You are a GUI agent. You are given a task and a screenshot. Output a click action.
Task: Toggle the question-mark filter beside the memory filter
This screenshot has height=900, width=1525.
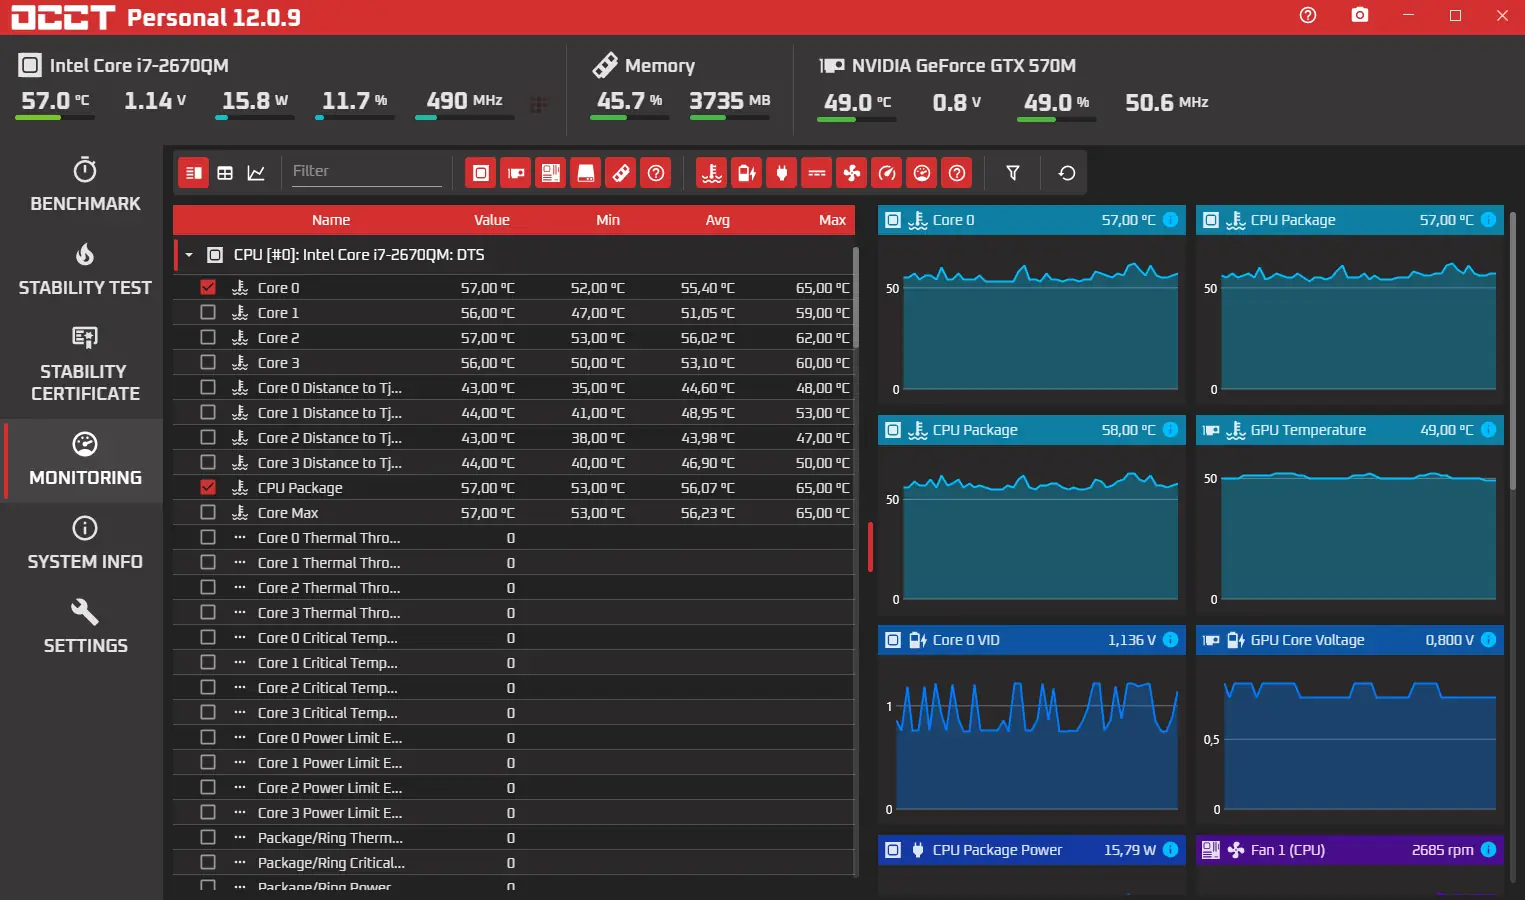pyautogui.click(x=656, y=173)
